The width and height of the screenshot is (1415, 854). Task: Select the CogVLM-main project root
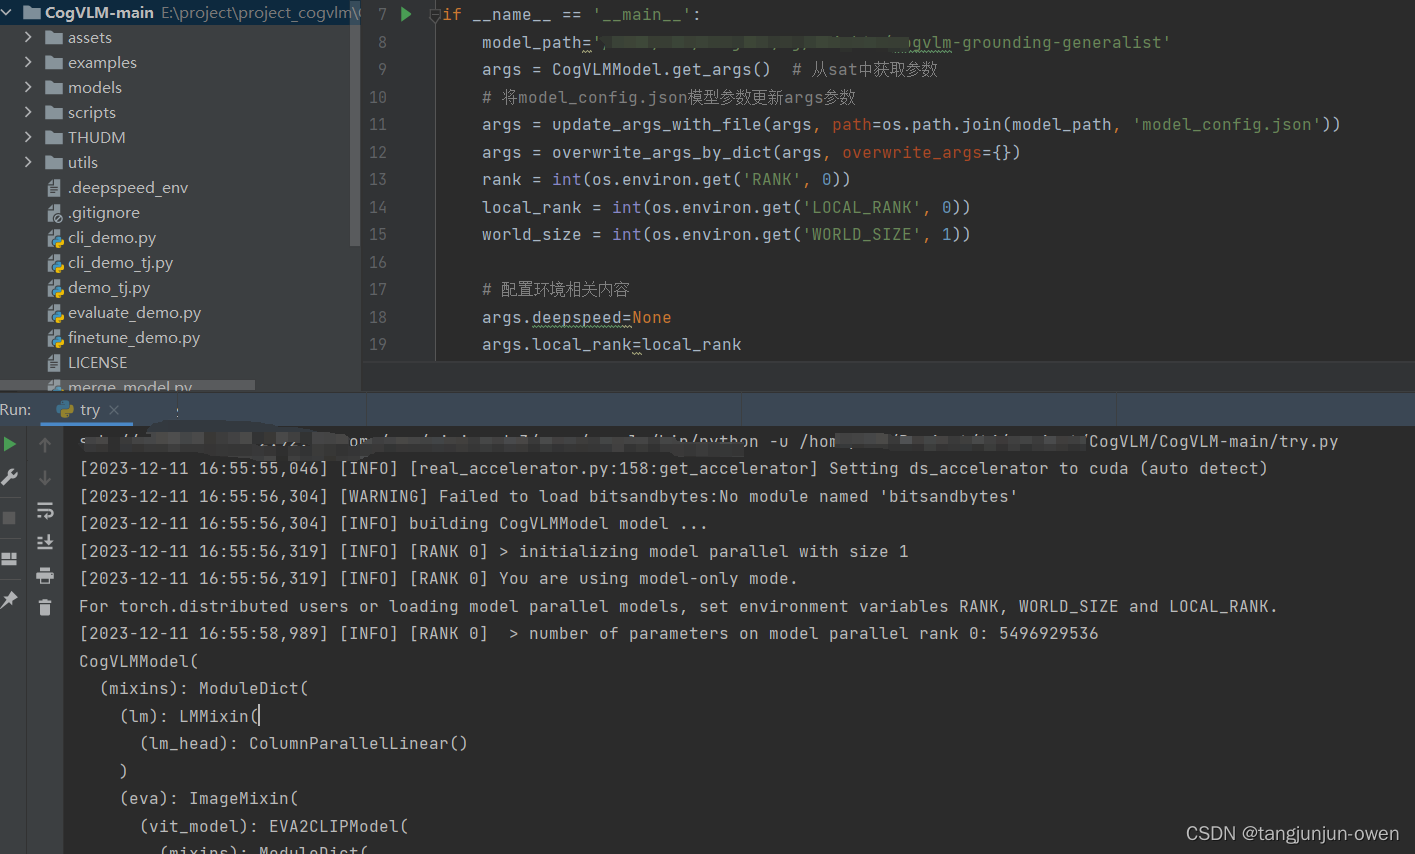click(99, 13)
